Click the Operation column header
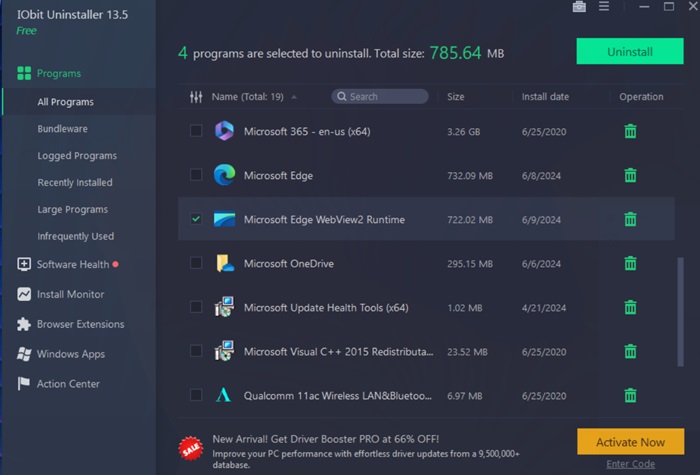Image resolution: width=700 pixels, height=475 pixels. (x=641, y=96)
